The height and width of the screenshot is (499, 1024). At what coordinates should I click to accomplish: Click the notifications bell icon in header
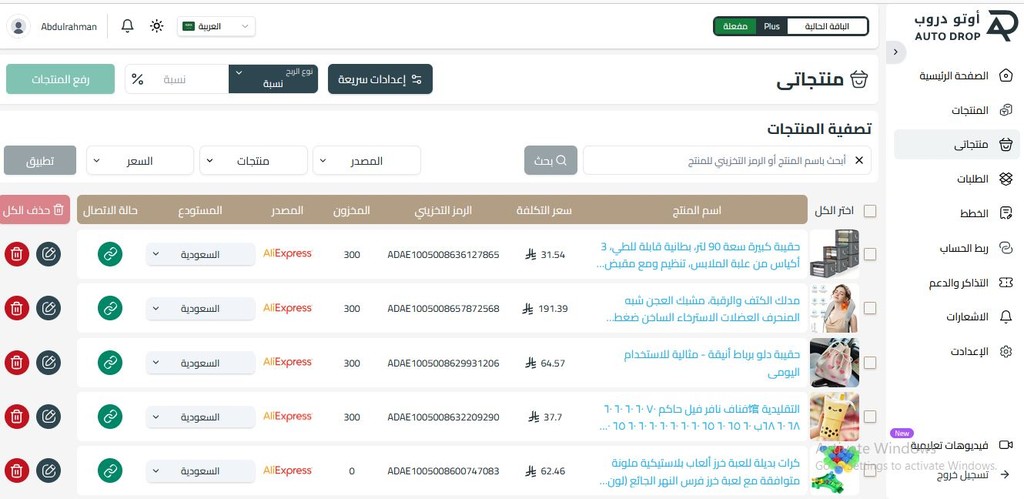[128, 26]
